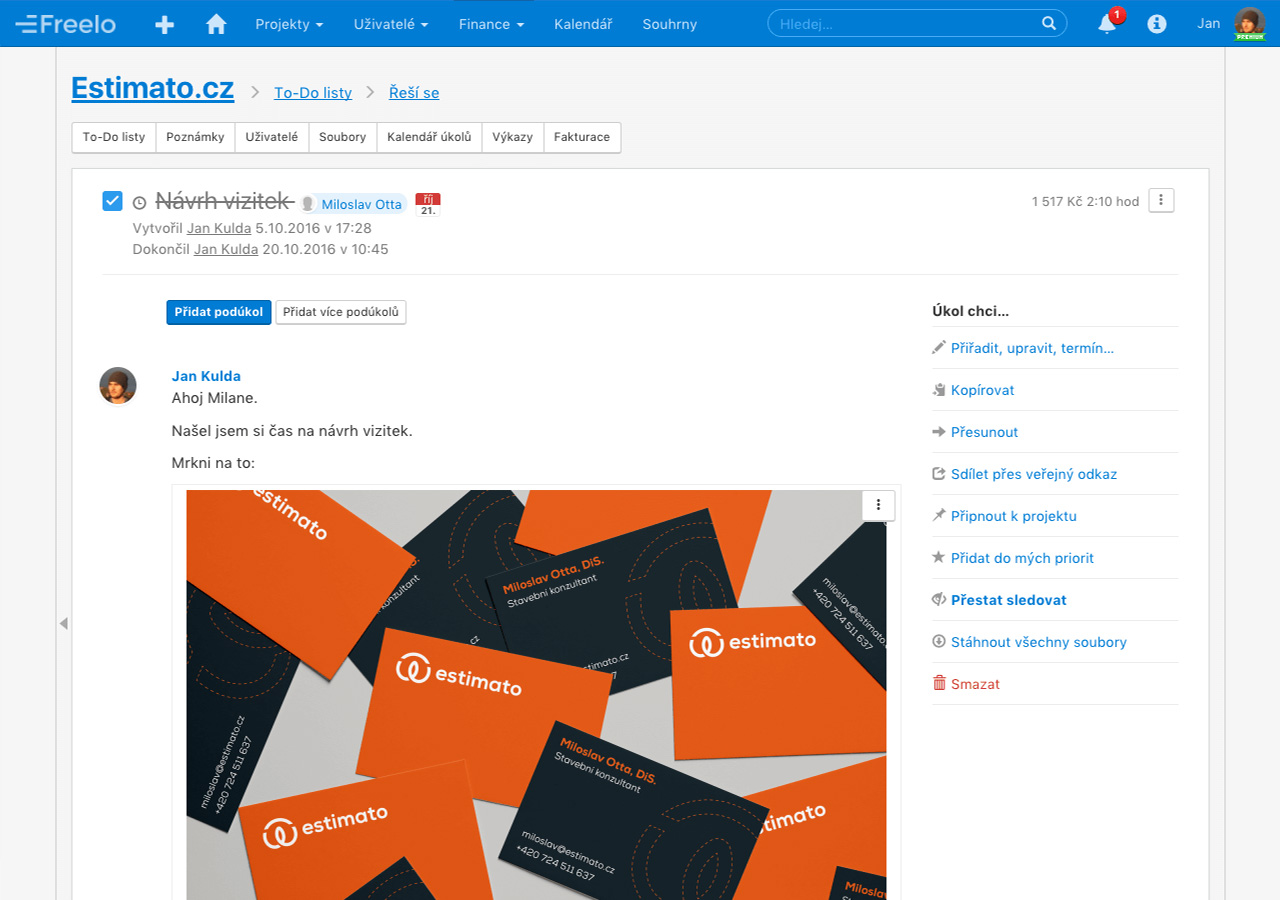Click the download icon for Stáhnout soubory
Image resolution: width=1280 pixels, height=900 pixels.
[938, 642]
